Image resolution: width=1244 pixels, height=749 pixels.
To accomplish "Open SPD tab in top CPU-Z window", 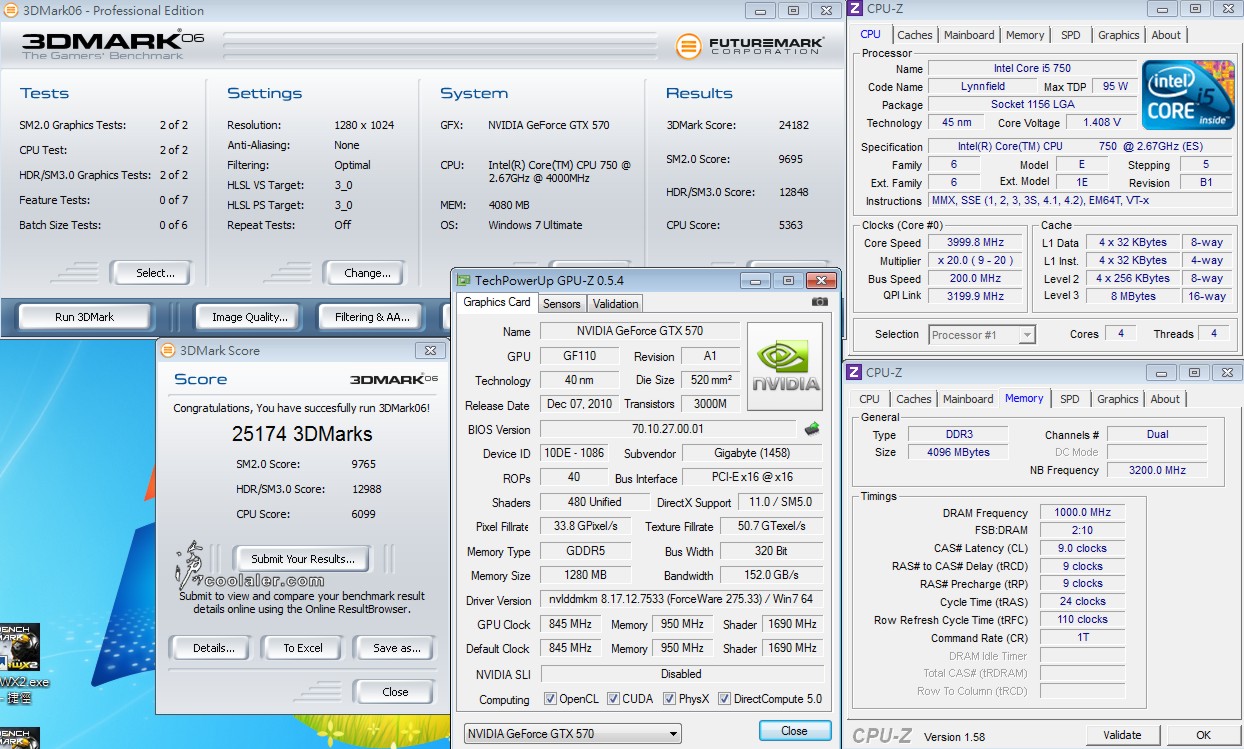I will tap(1071, 35).
